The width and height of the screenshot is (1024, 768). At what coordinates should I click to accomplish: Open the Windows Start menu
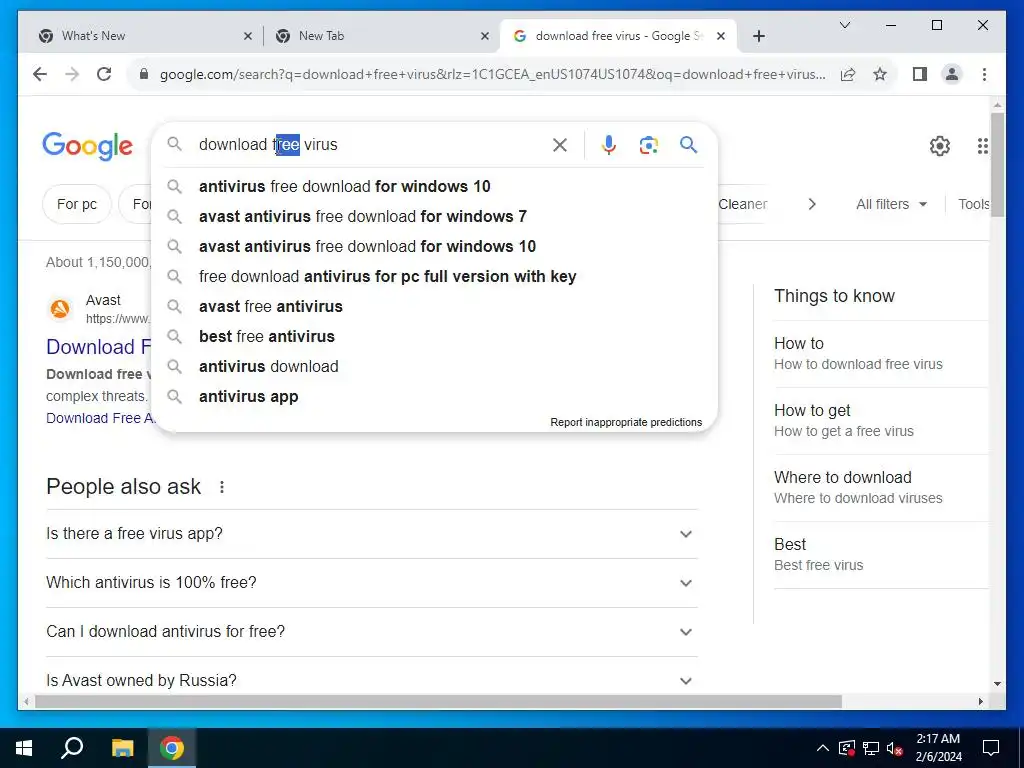[x=24, y=748]
